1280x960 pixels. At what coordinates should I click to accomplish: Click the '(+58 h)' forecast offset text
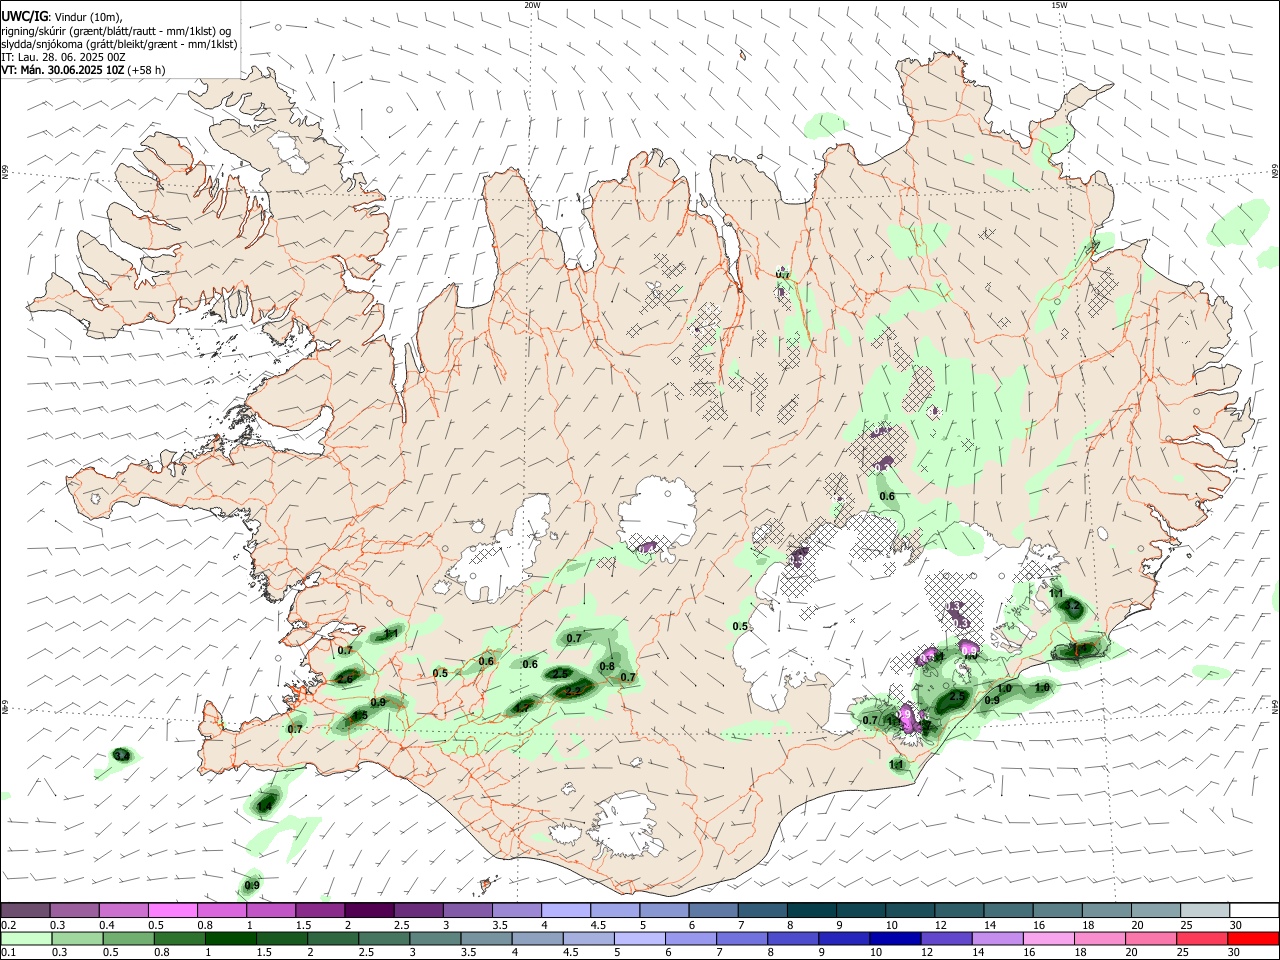tap(146, 70)
